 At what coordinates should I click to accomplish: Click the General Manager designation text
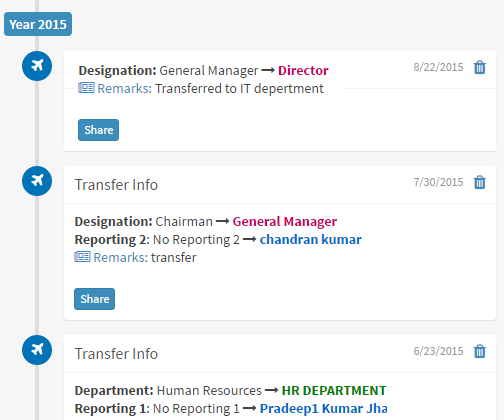click(285, 221)
